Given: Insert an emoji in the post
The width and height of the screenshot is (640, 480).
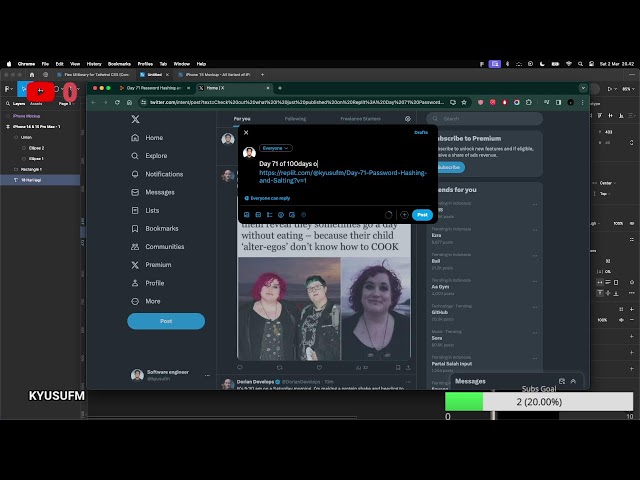Looking at the screenshot, I should point(281,215).
